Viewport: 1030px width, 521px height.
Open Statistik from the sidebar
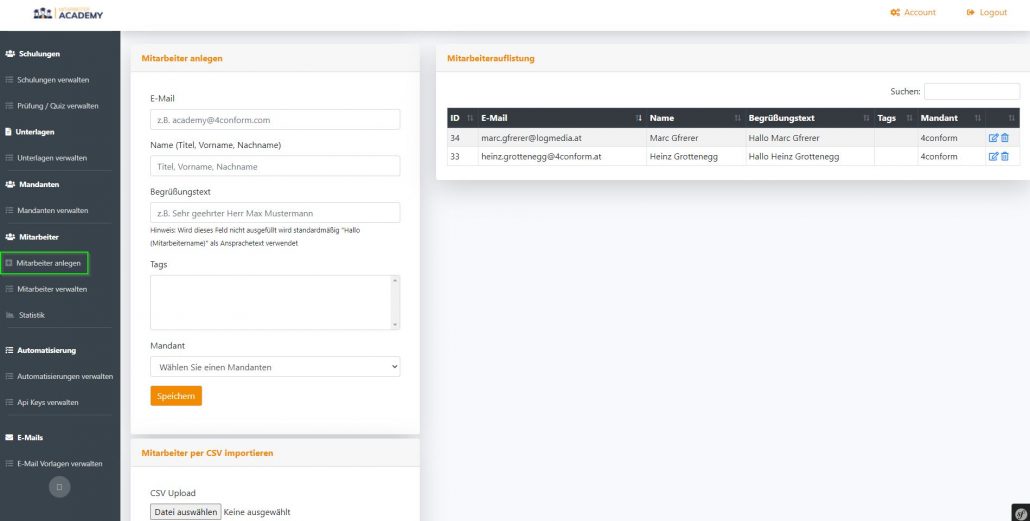coord(32,315)
